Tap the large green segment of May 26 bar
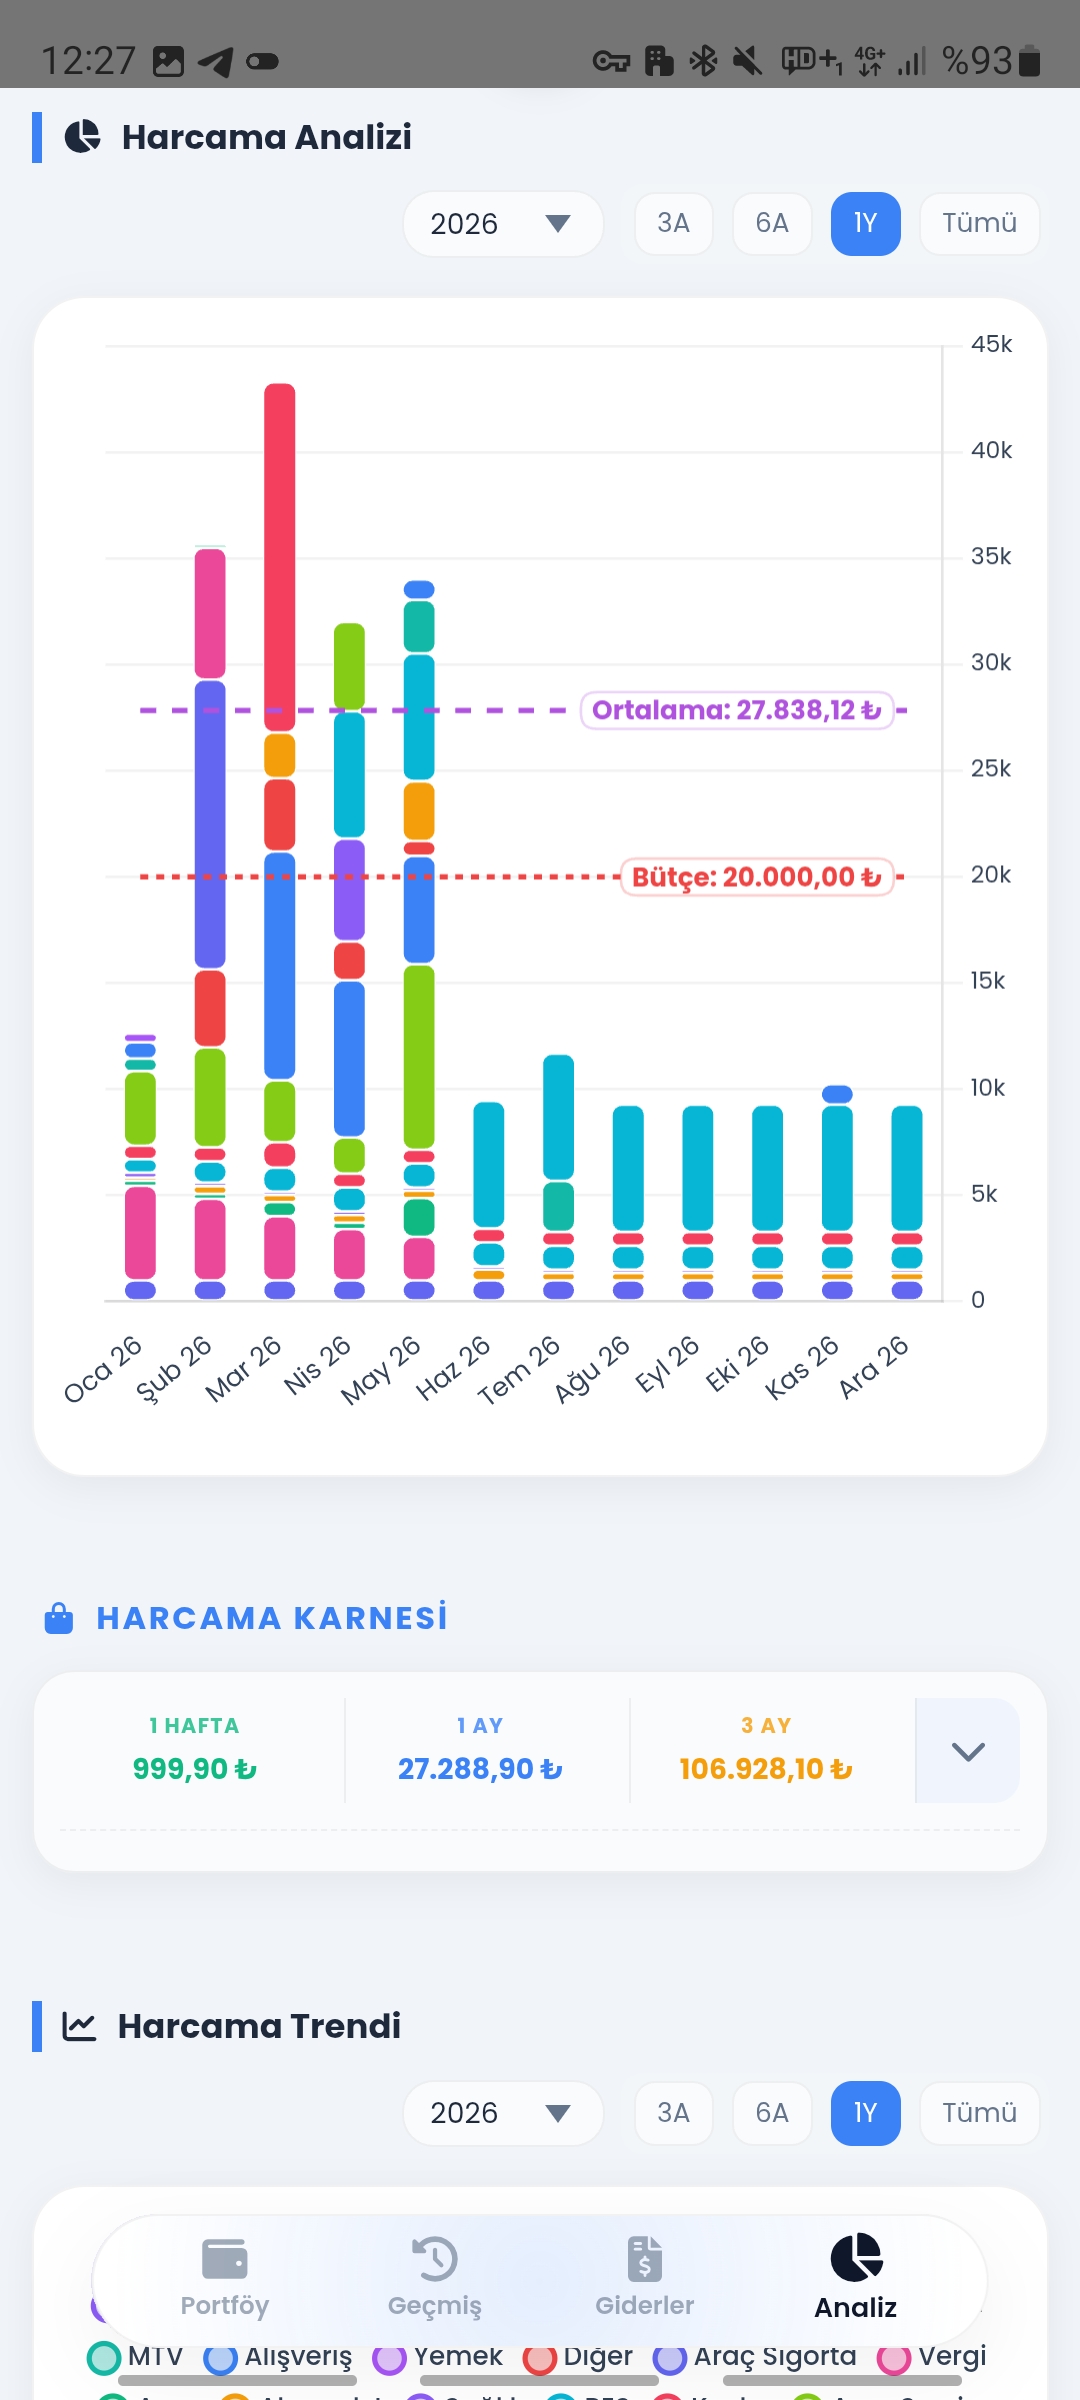Image resolution: width=1080 pixels, height=2400 pixels. click(x=419, y=1057)
